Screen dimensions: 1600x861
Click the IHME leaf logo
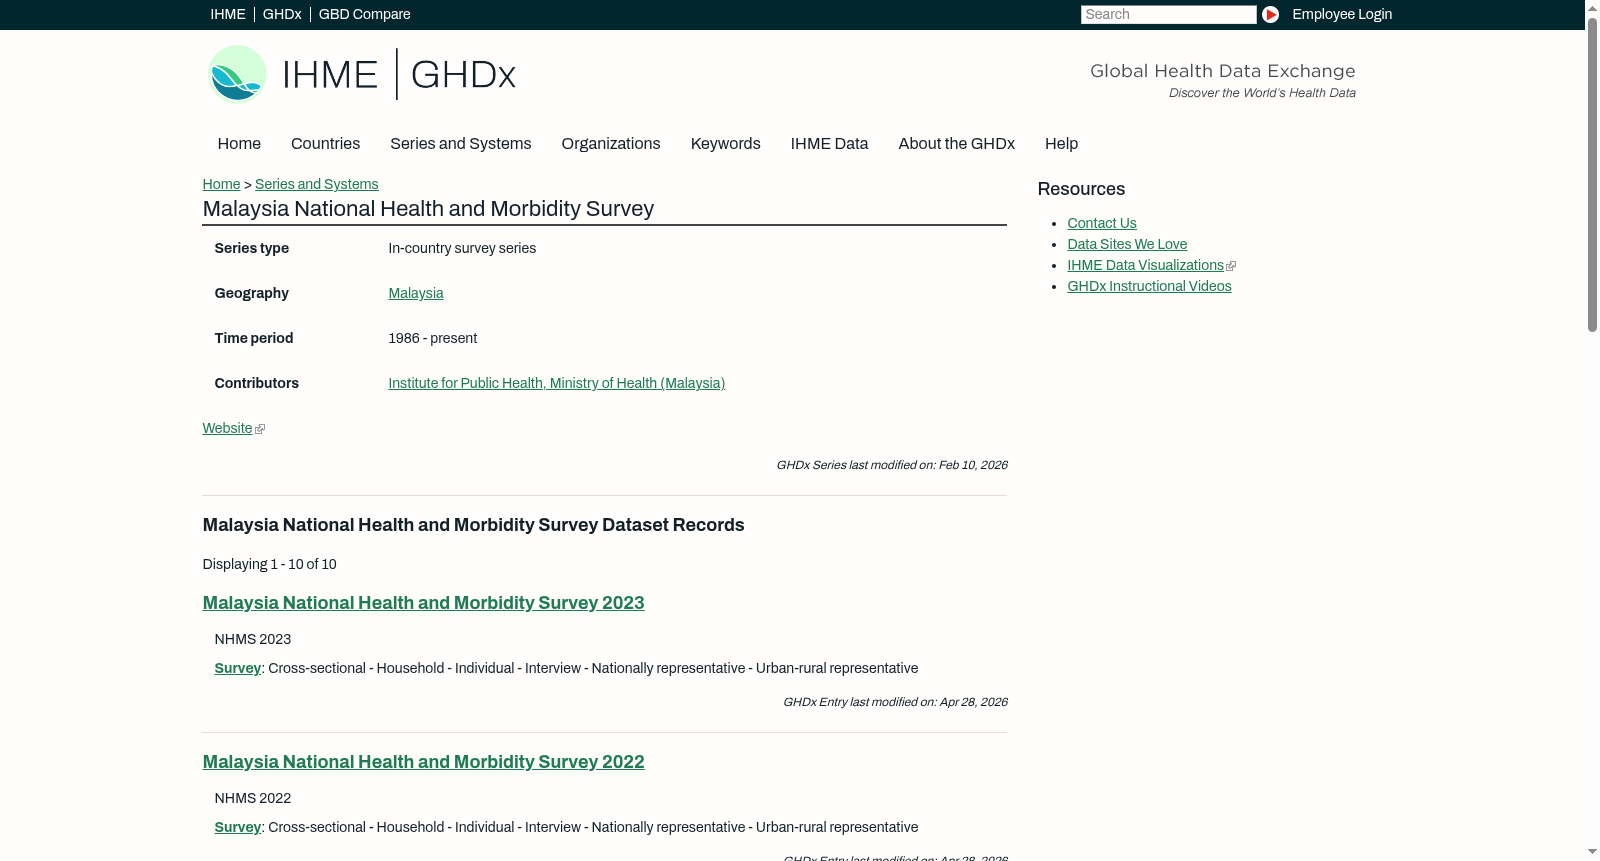coord(237,74)
